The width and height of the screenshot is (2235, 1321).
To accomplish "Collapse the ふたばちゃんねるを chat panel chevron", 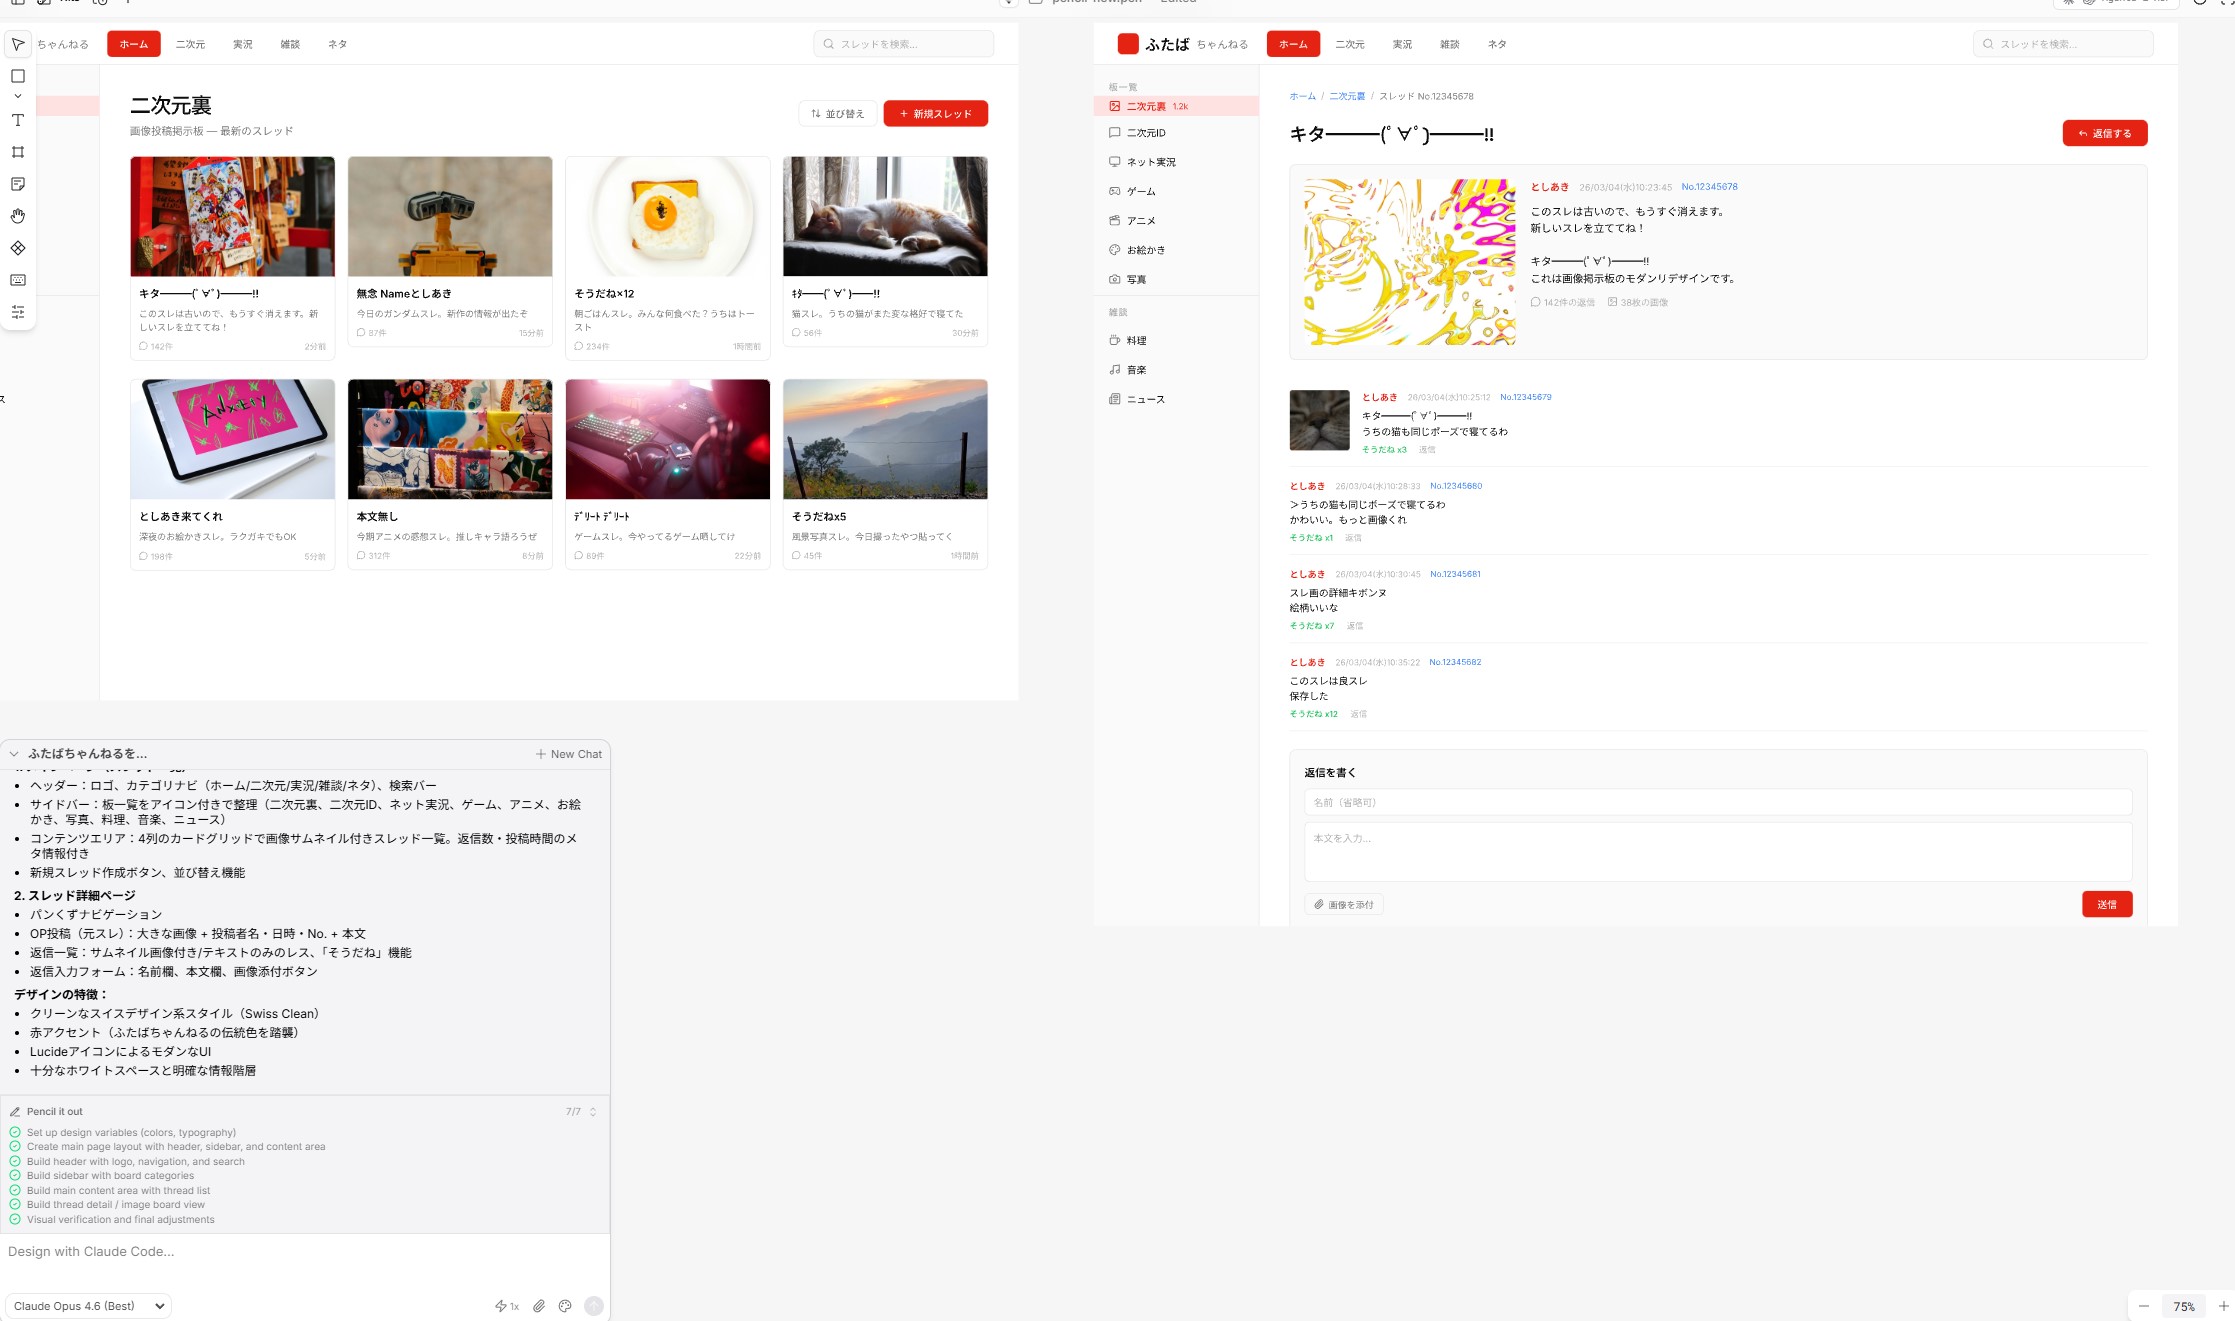I will (14, 754).
